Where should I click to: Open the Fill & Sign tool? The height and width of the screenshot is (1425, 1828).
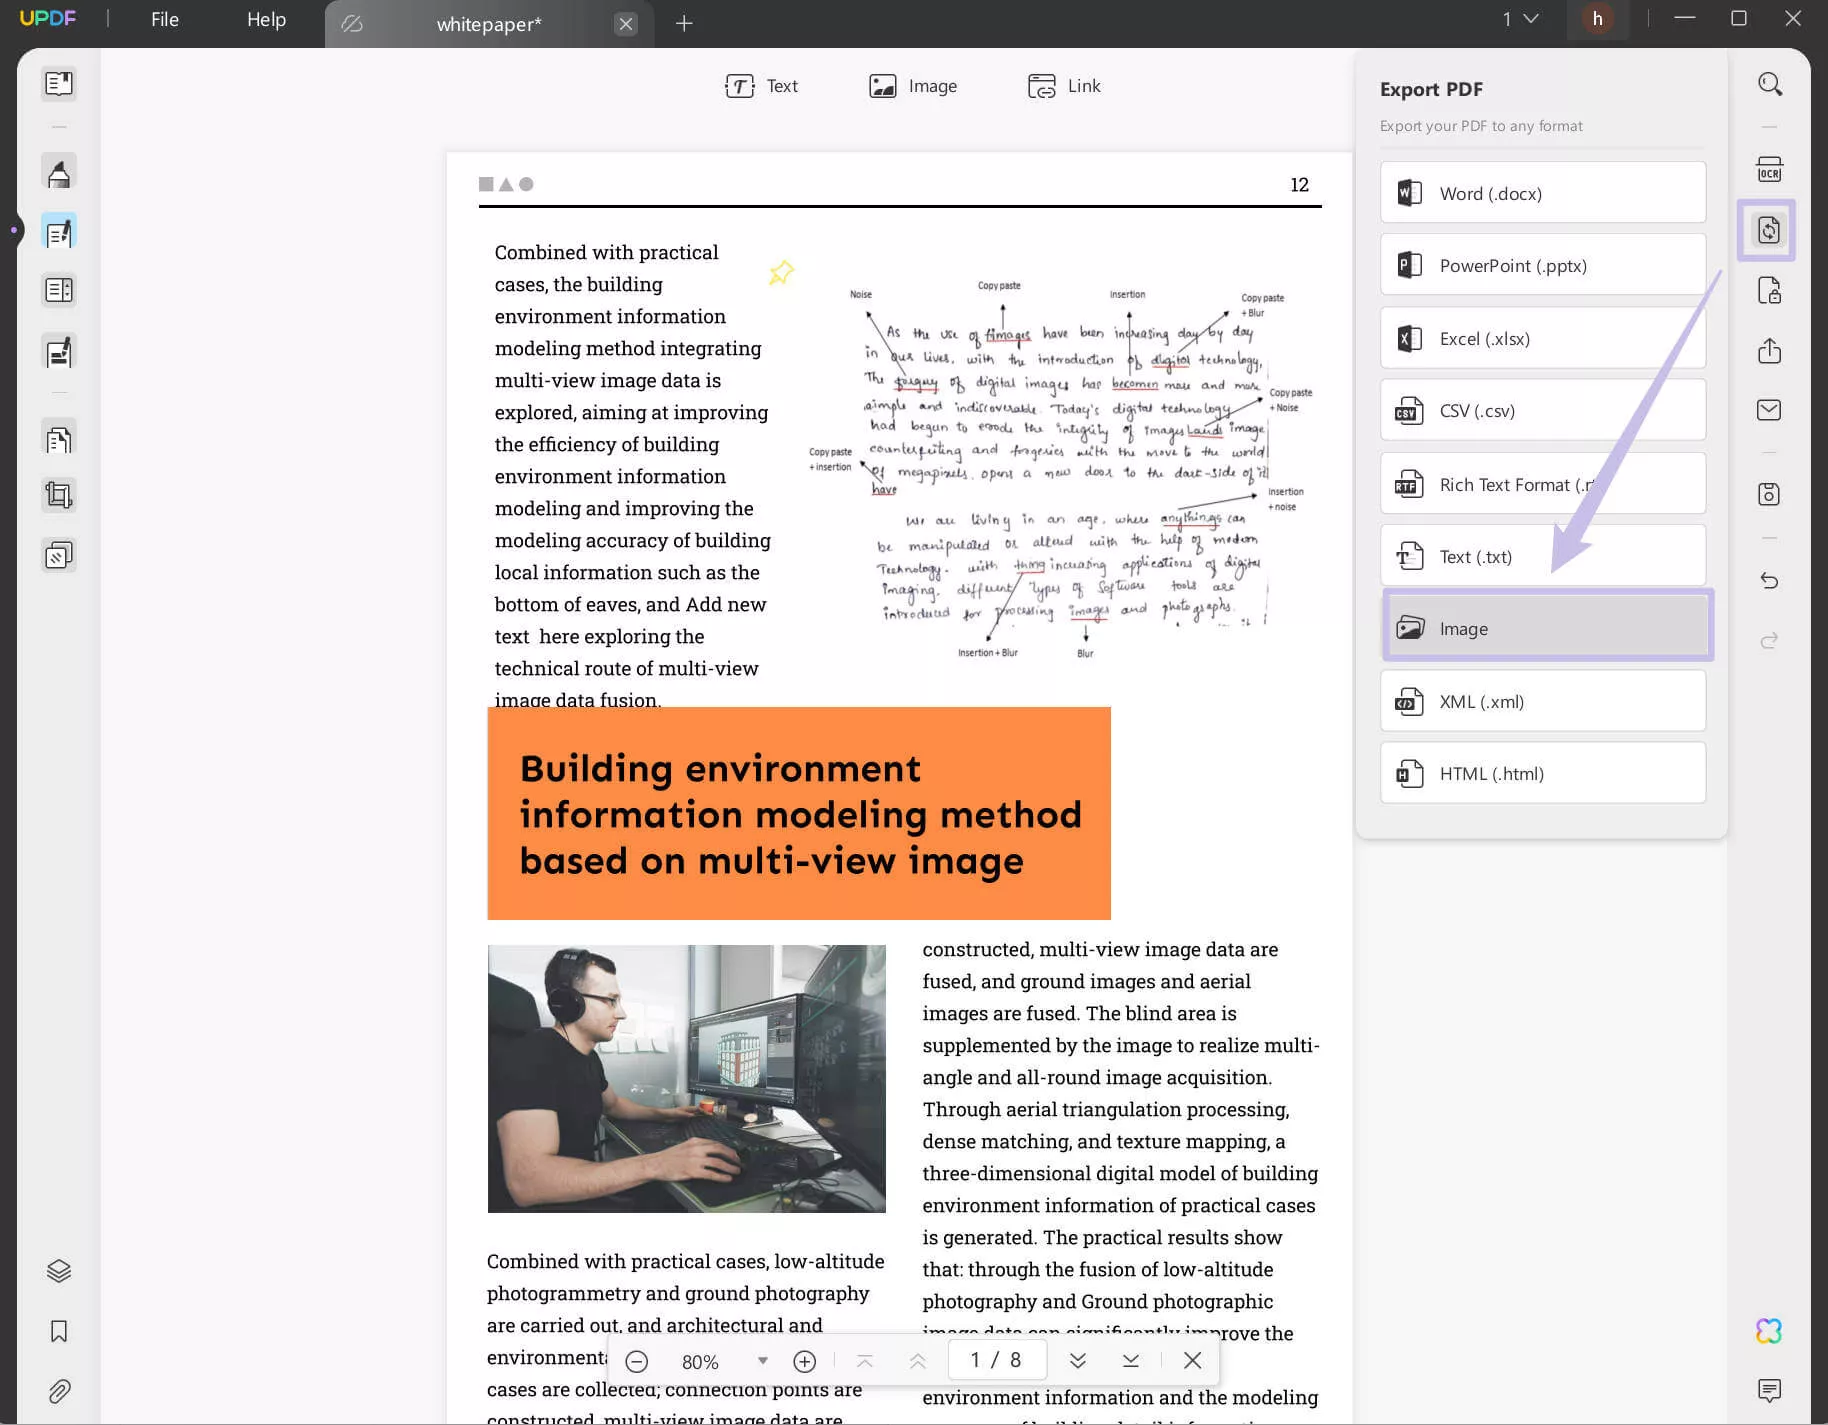[x=59, y=352]
